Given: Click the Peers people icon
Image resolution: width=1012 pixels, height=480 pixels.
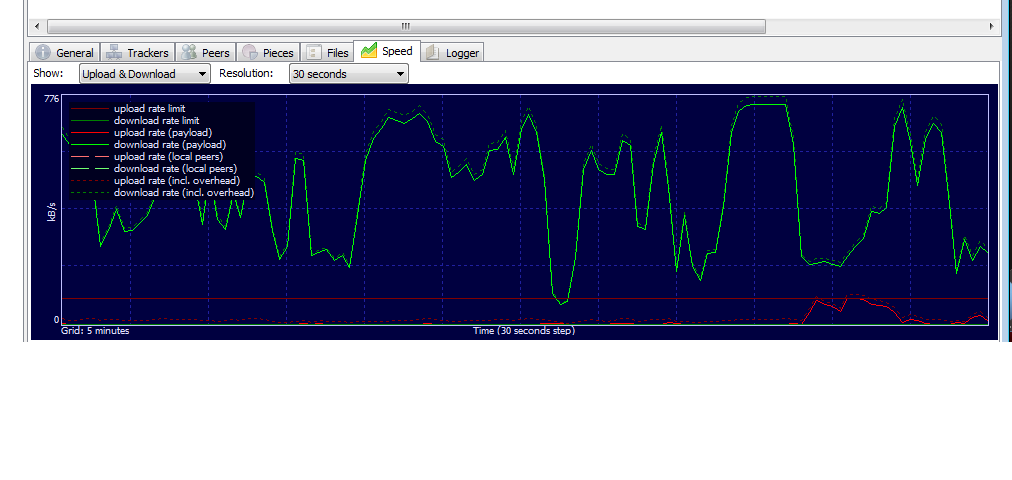Looking at the screenshot, I should (189, 52).
